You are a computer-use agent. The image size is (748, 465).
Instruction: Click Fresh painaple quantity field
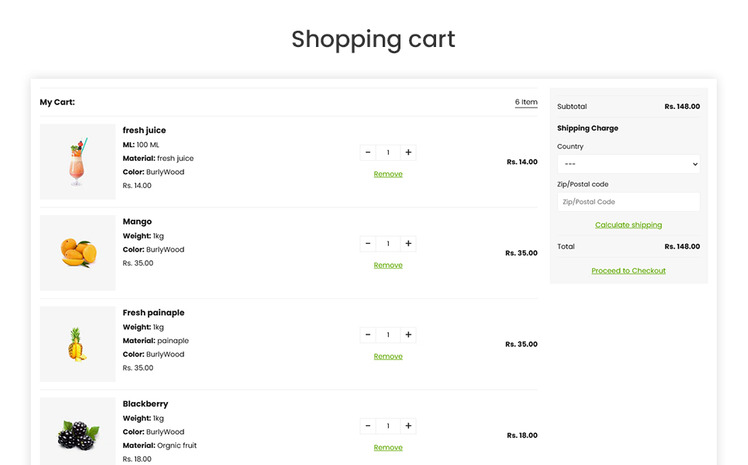pos(388,335)
